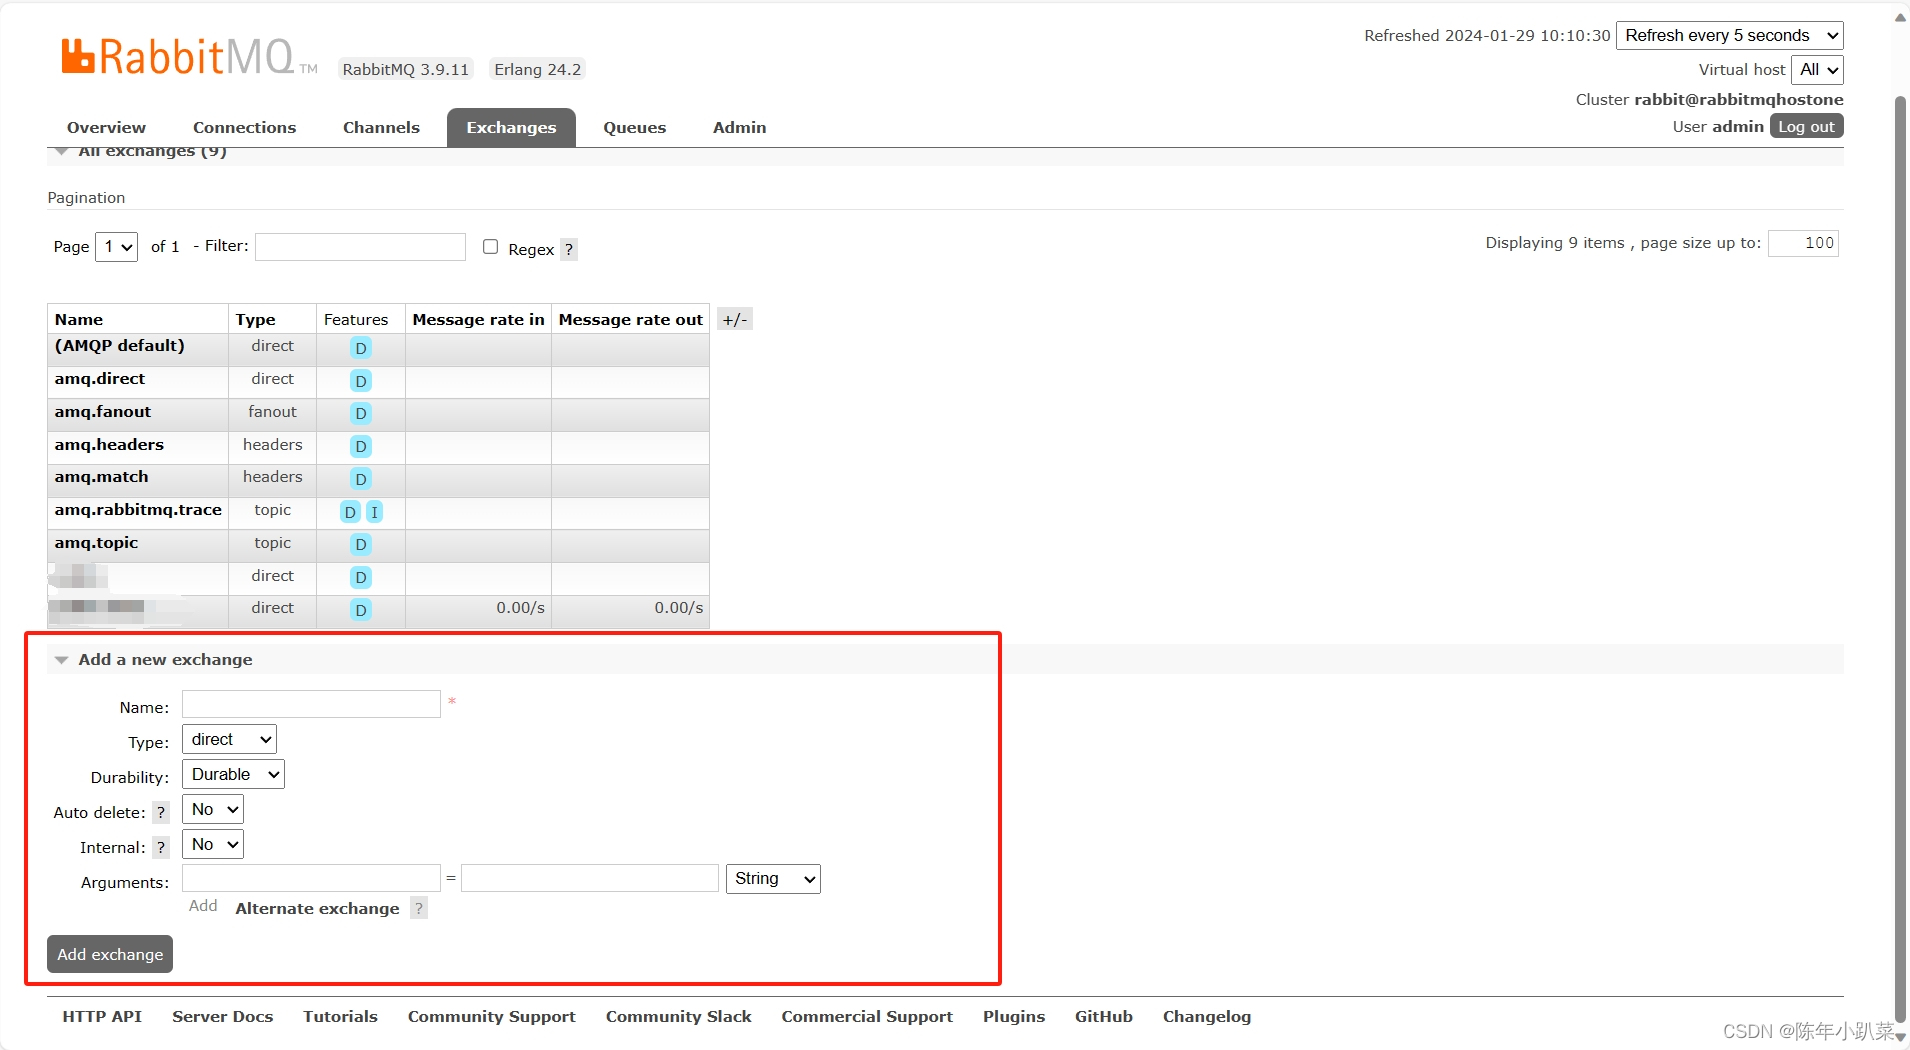
Task: Collapse the Add a new exchange section
Action: (165, 659)
